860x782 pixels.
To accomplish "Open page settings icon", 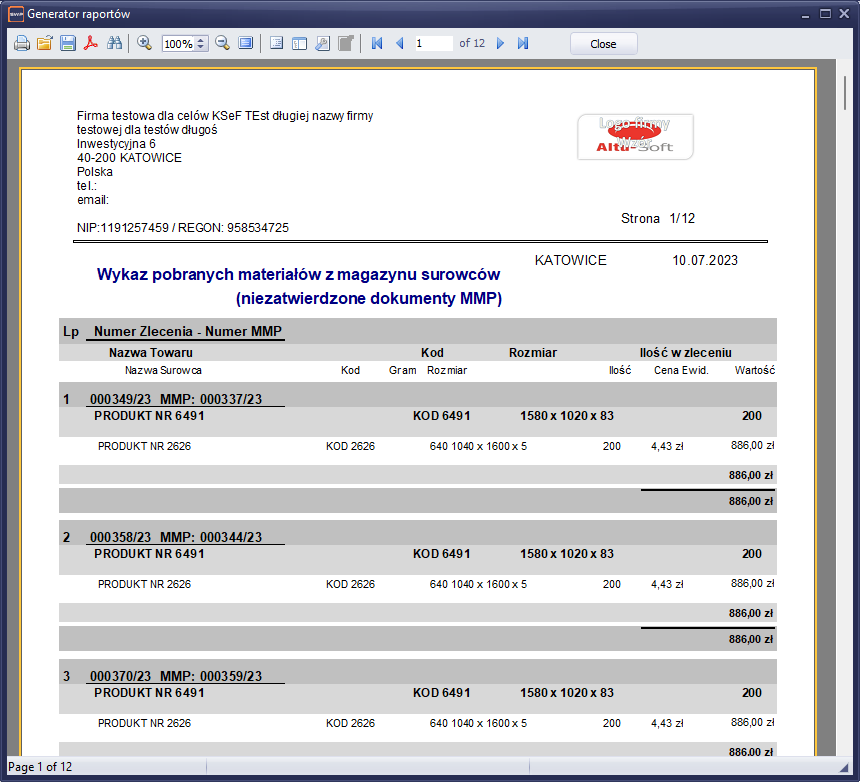I will click(322, 44).
